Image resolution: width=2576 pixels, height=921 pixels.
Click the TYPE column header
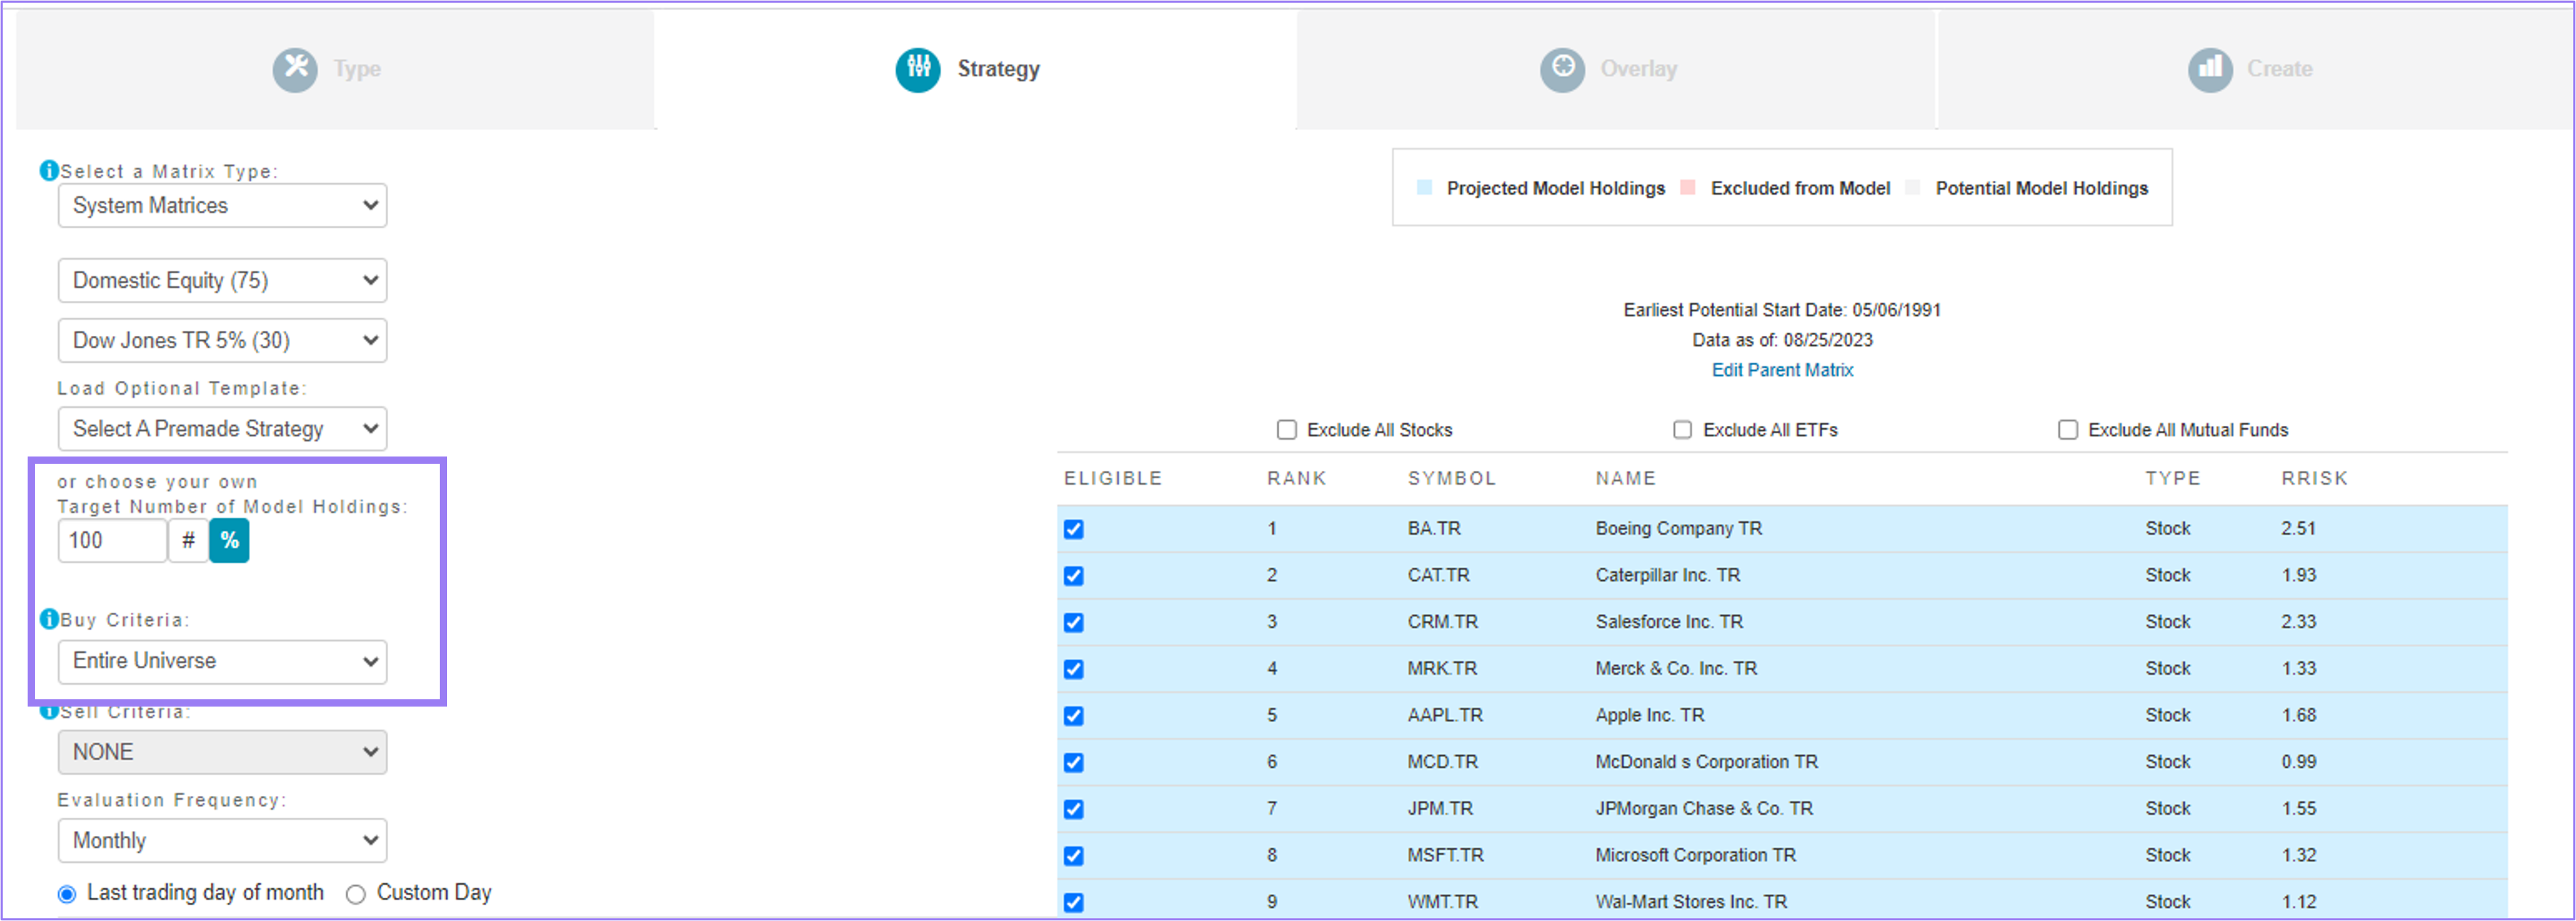click(2173, 478)
